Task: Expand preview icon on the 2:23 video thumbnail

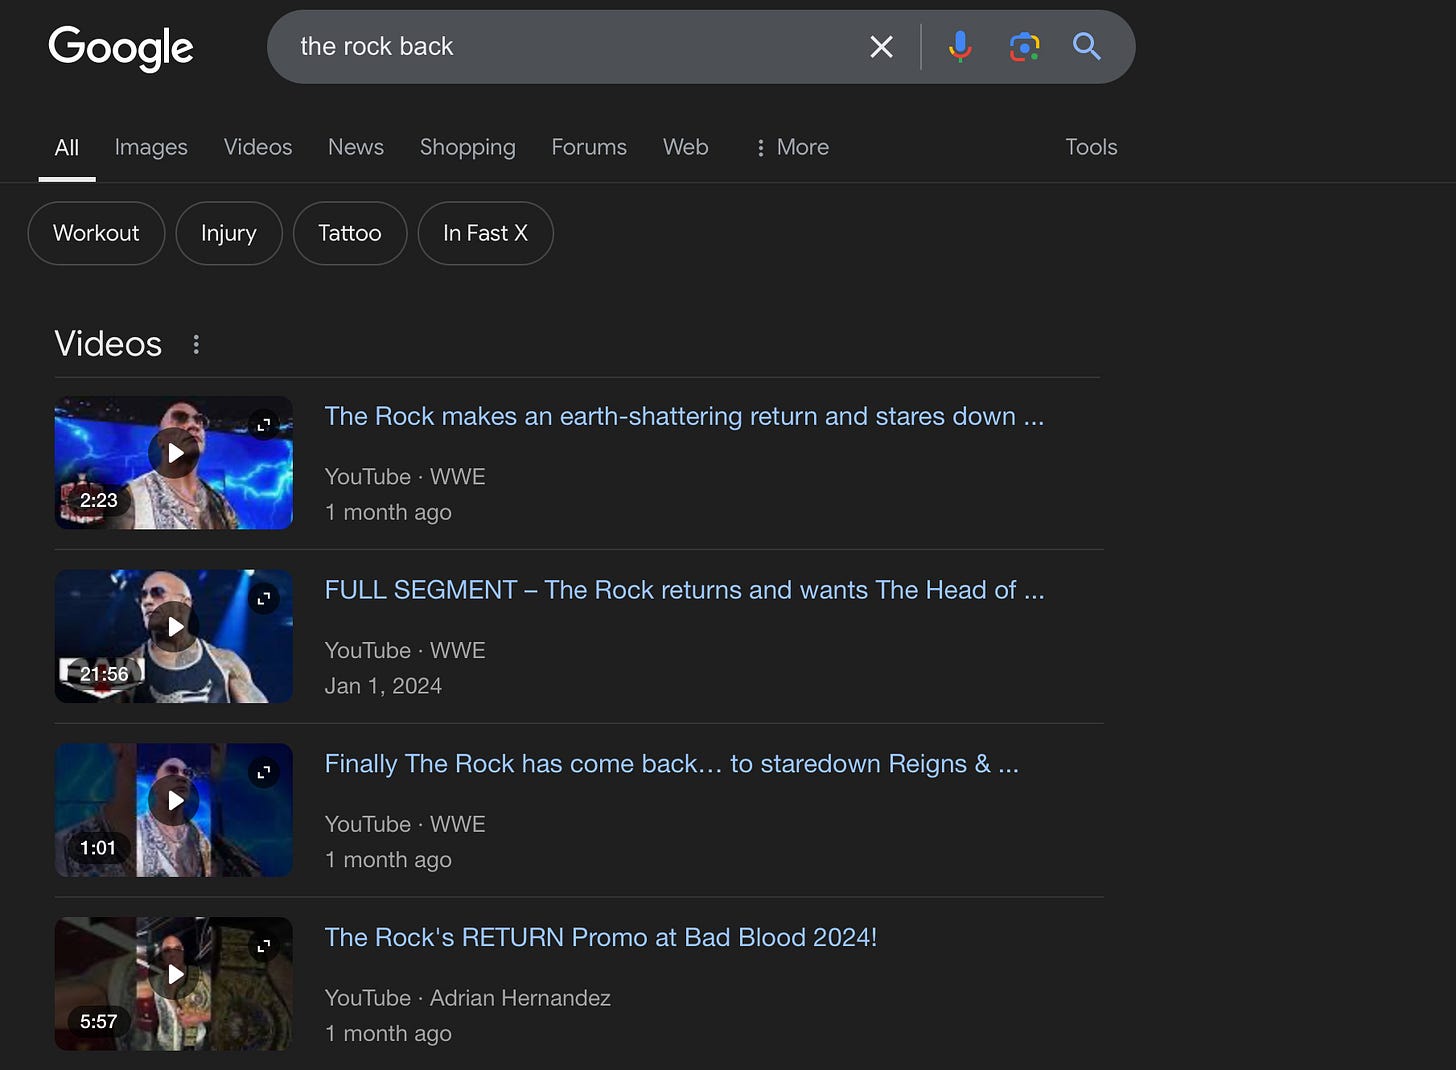Action: point(264,425)
